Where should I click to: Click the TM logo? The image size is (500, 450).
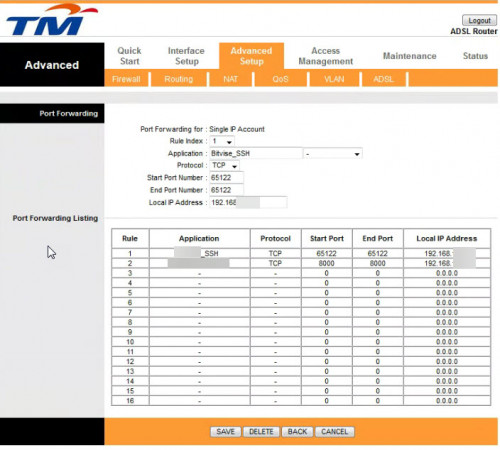[52, 20]
